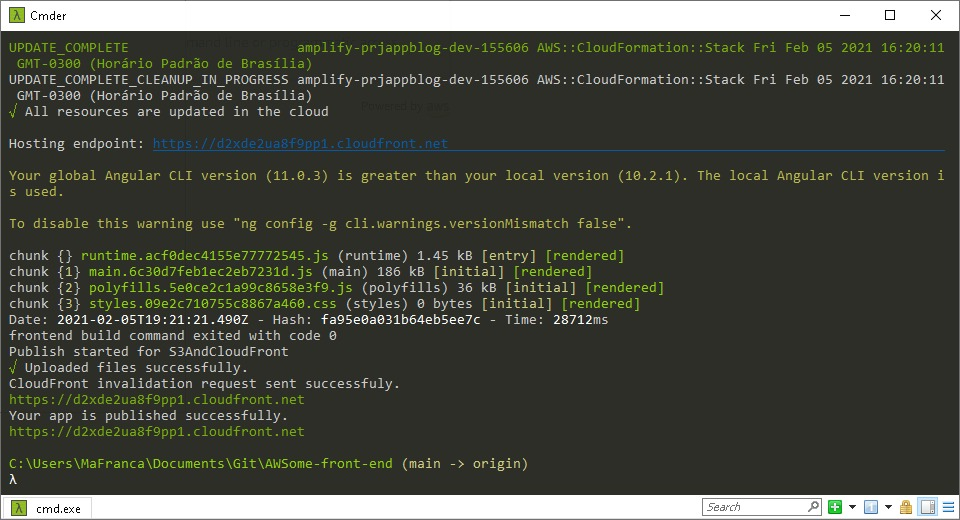
Task: Click the UPDATE_COMPLETE_CLEANUP_IN_PROGRESS status text
Action: 148,80
